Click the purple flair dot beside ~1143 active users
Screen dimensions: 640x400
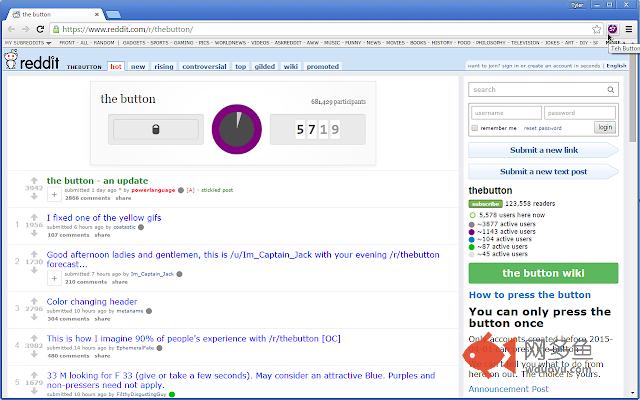(x=472, y=232)
